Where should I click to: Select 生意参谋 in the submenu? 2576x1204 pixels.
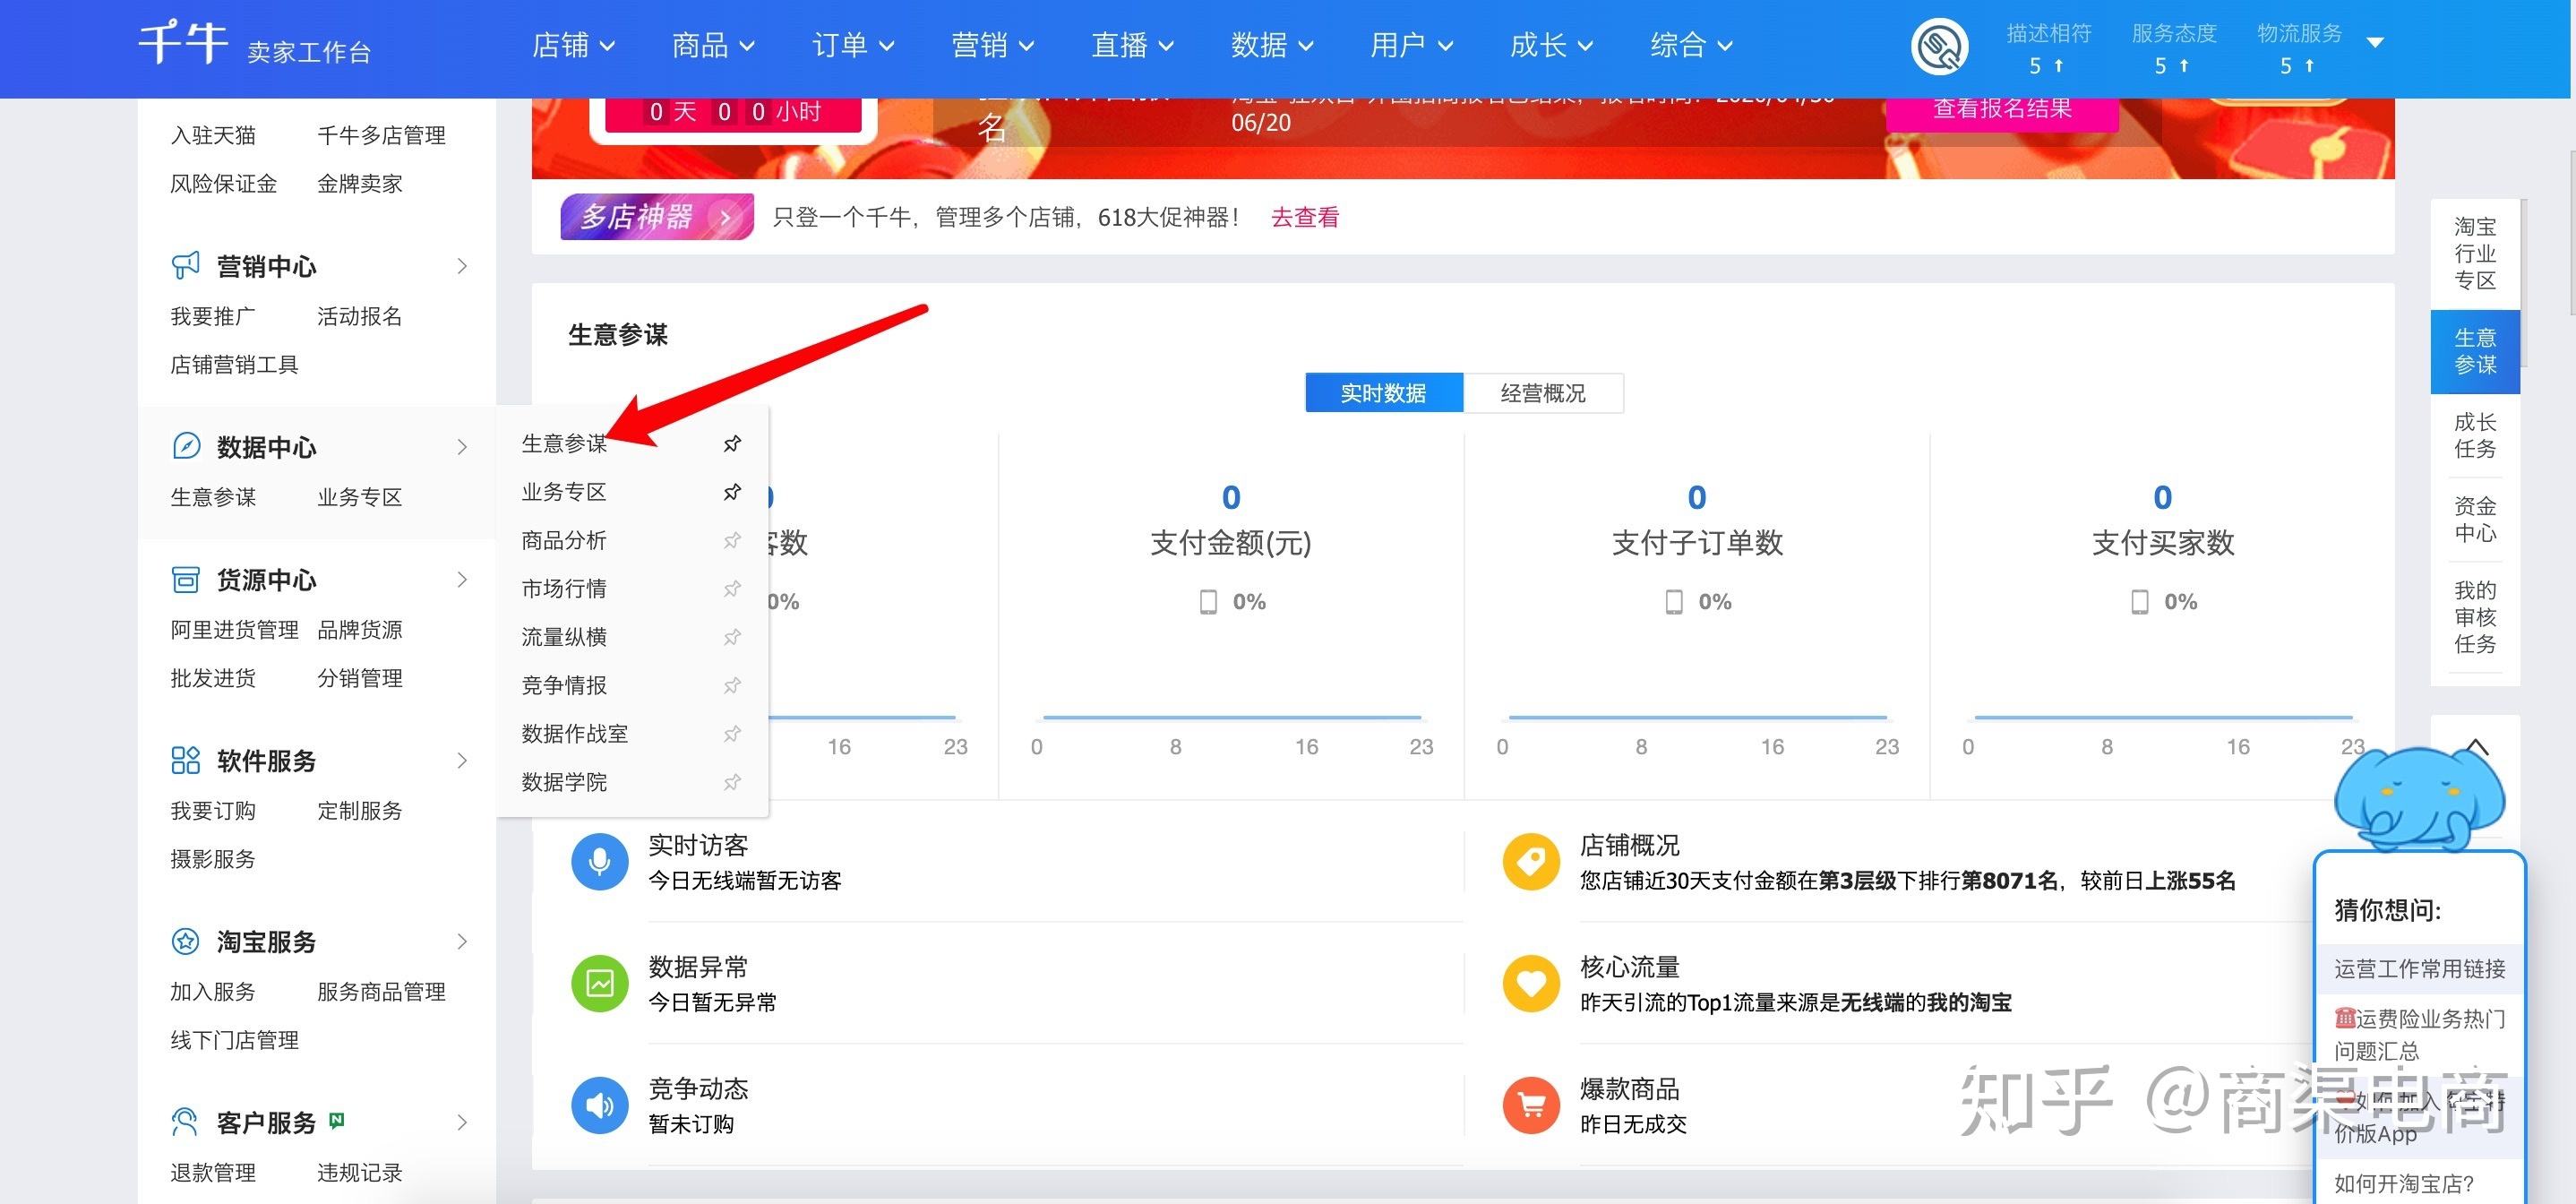click(564, 443)
